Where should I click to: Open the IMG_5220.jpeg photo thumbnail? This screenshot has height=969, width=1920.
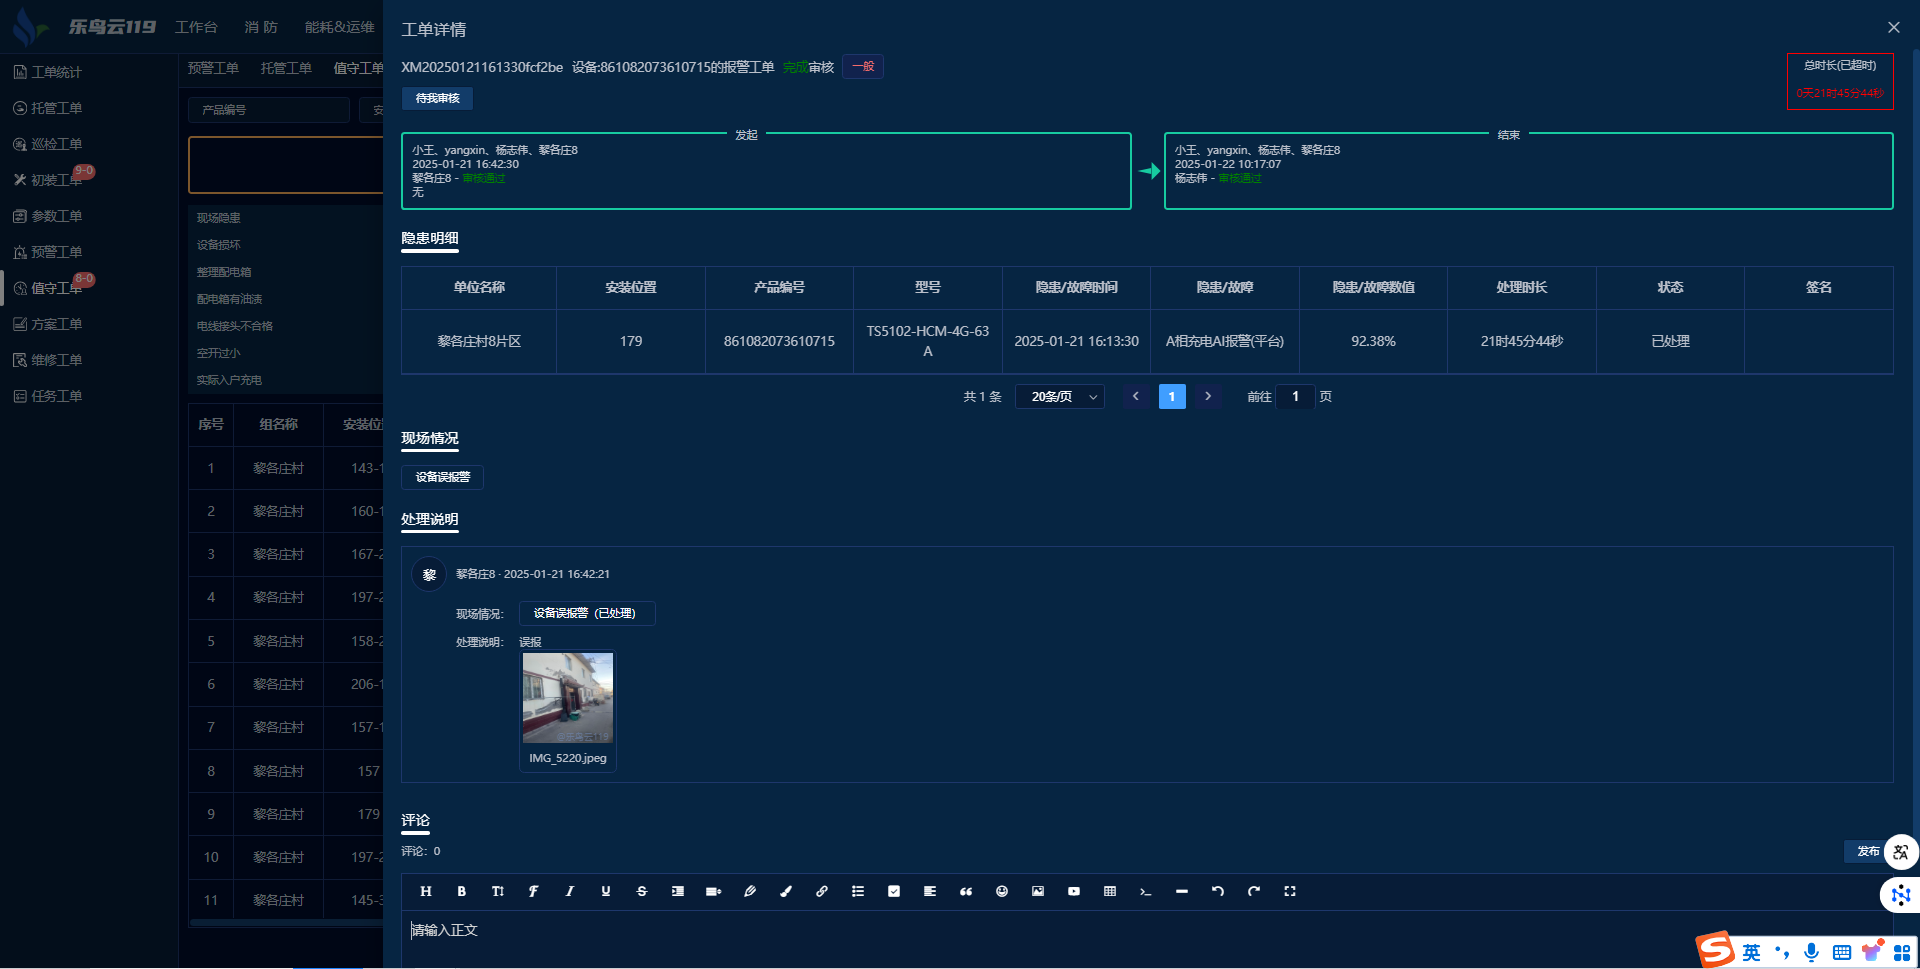click(x=568, y=698)
